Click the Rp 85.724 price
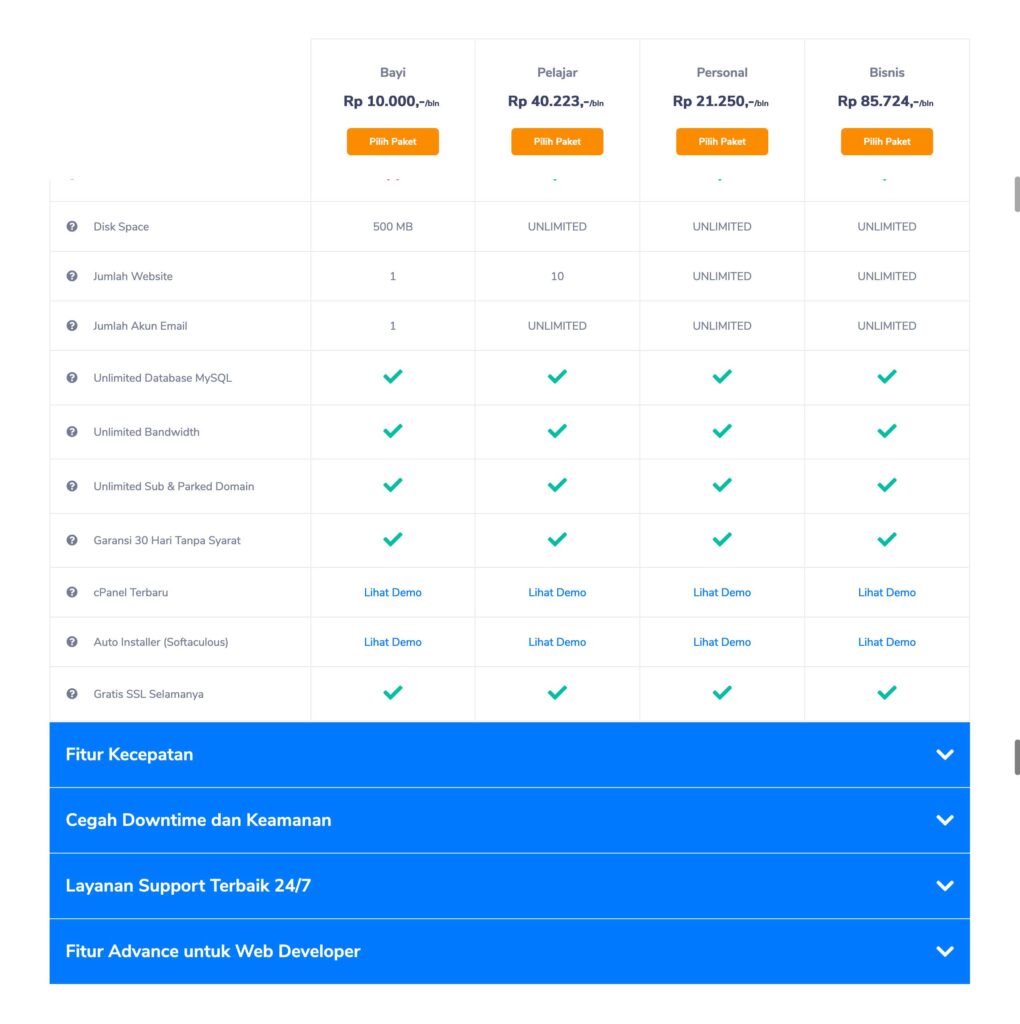1020x1024 pixels. click(885, 101)
